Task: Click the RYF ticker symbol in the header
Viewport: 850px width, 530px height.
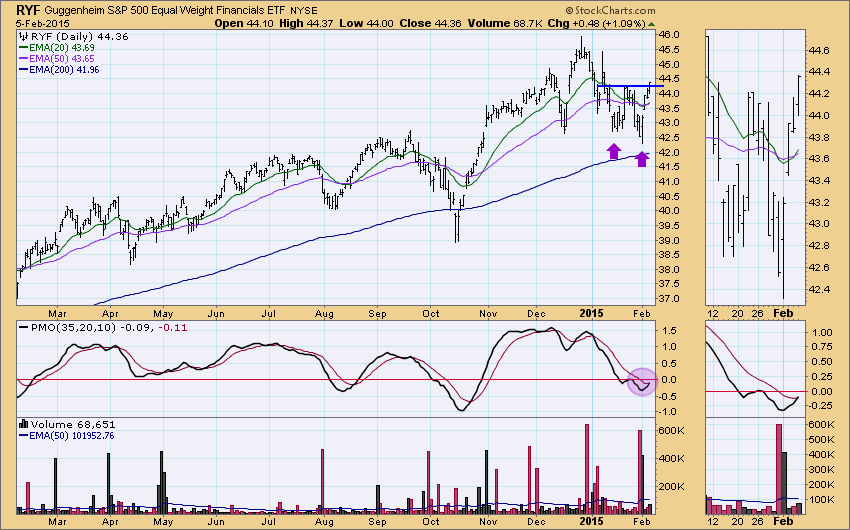Action: 28,10
